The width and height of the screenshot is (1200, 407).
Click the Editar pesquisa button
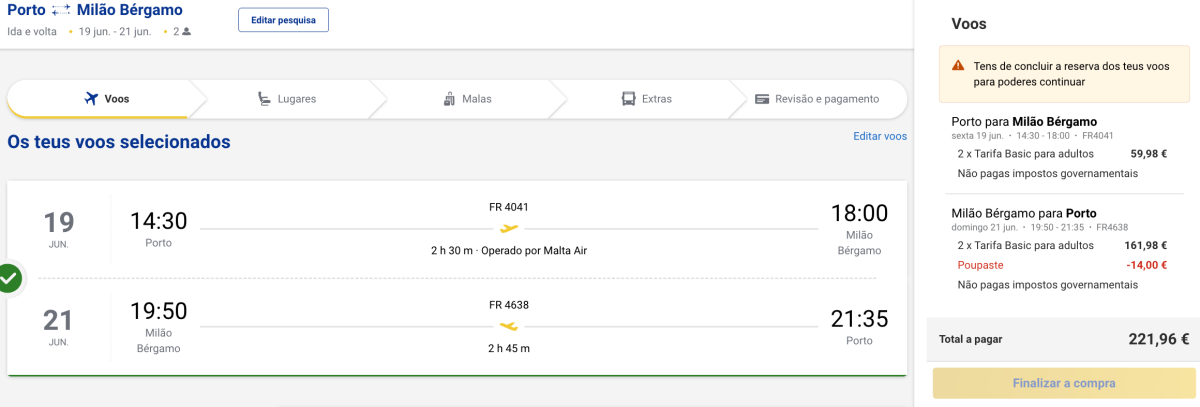[x=283, y=20]
